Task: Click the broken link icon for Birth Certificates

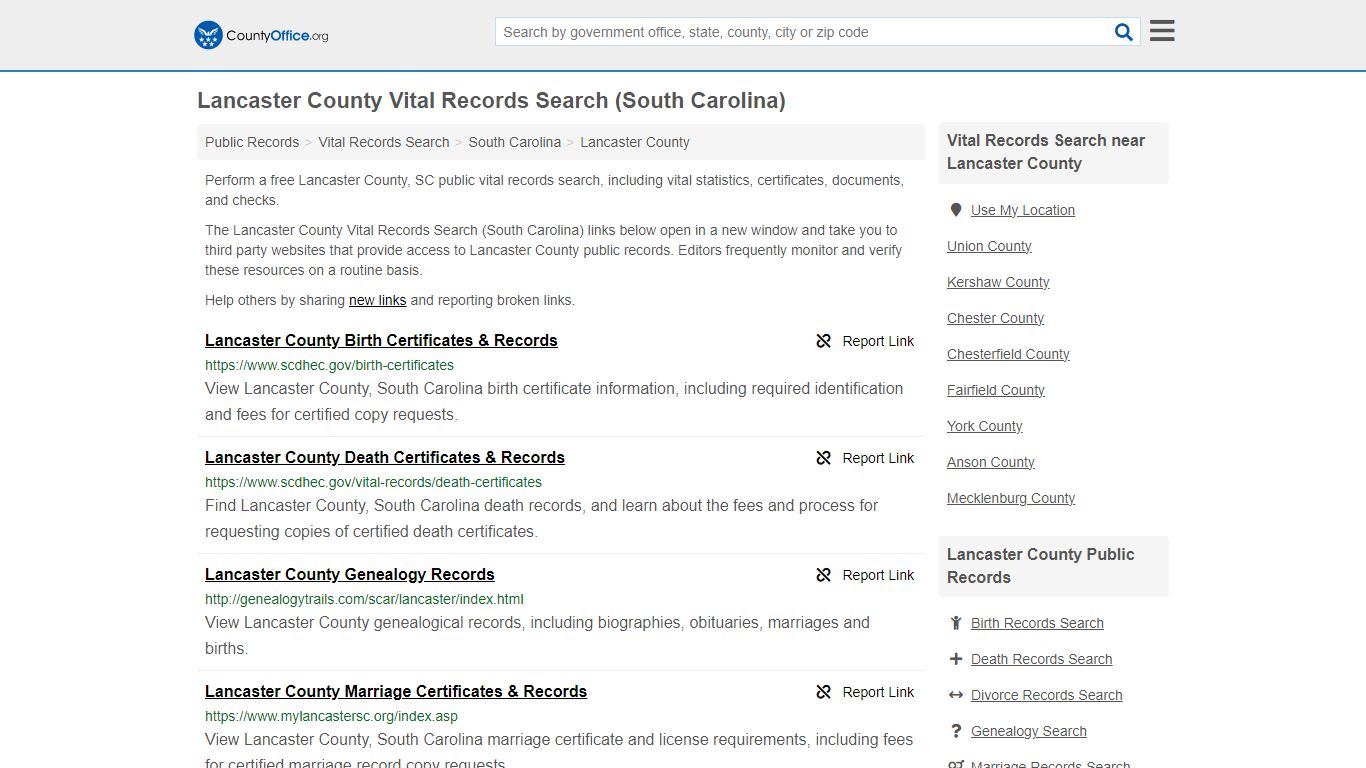Action: click(824, 341)
